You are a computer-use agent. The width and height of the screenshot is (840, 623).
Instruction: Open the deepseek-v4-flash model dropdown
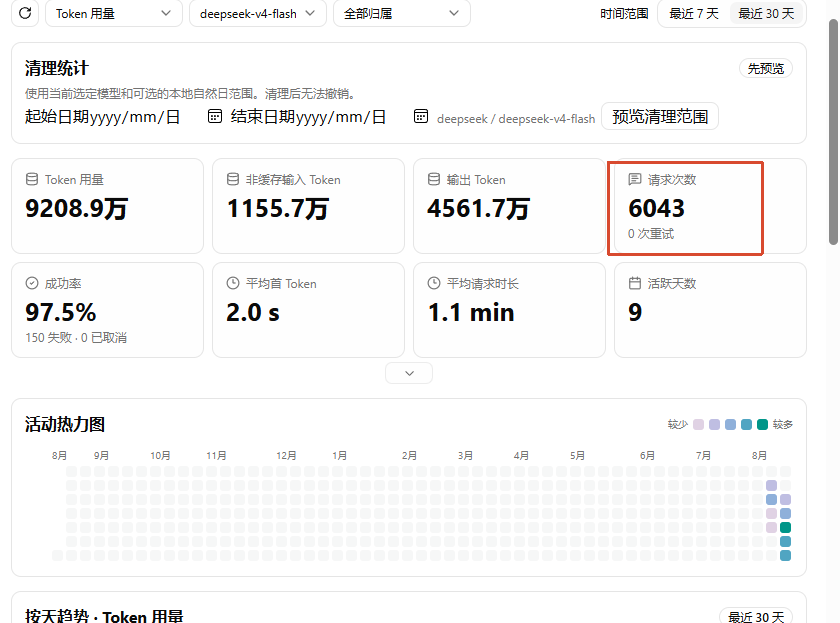(258, 13)
